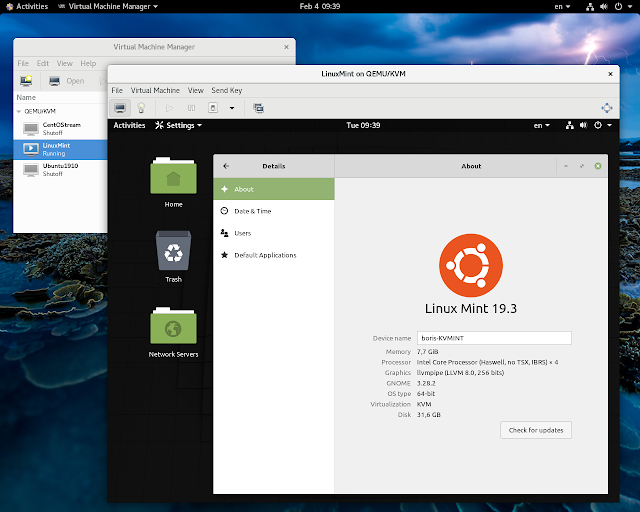Select About in Details sidebar

pyautogui.click(x=273, y=189)
